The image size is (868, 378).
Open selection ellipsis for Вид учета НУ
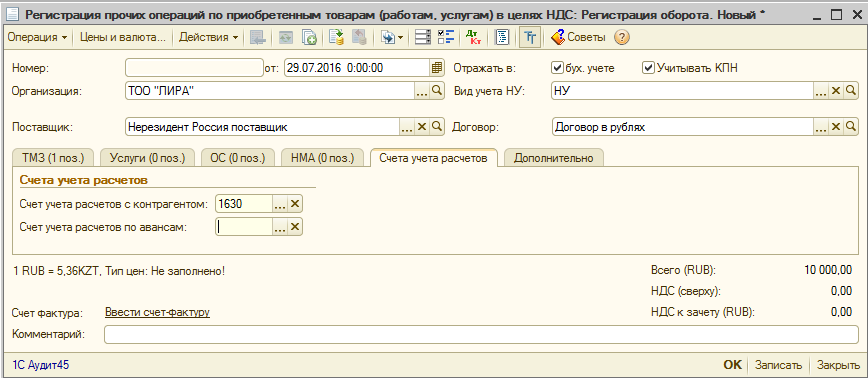(x=820, y=91)
